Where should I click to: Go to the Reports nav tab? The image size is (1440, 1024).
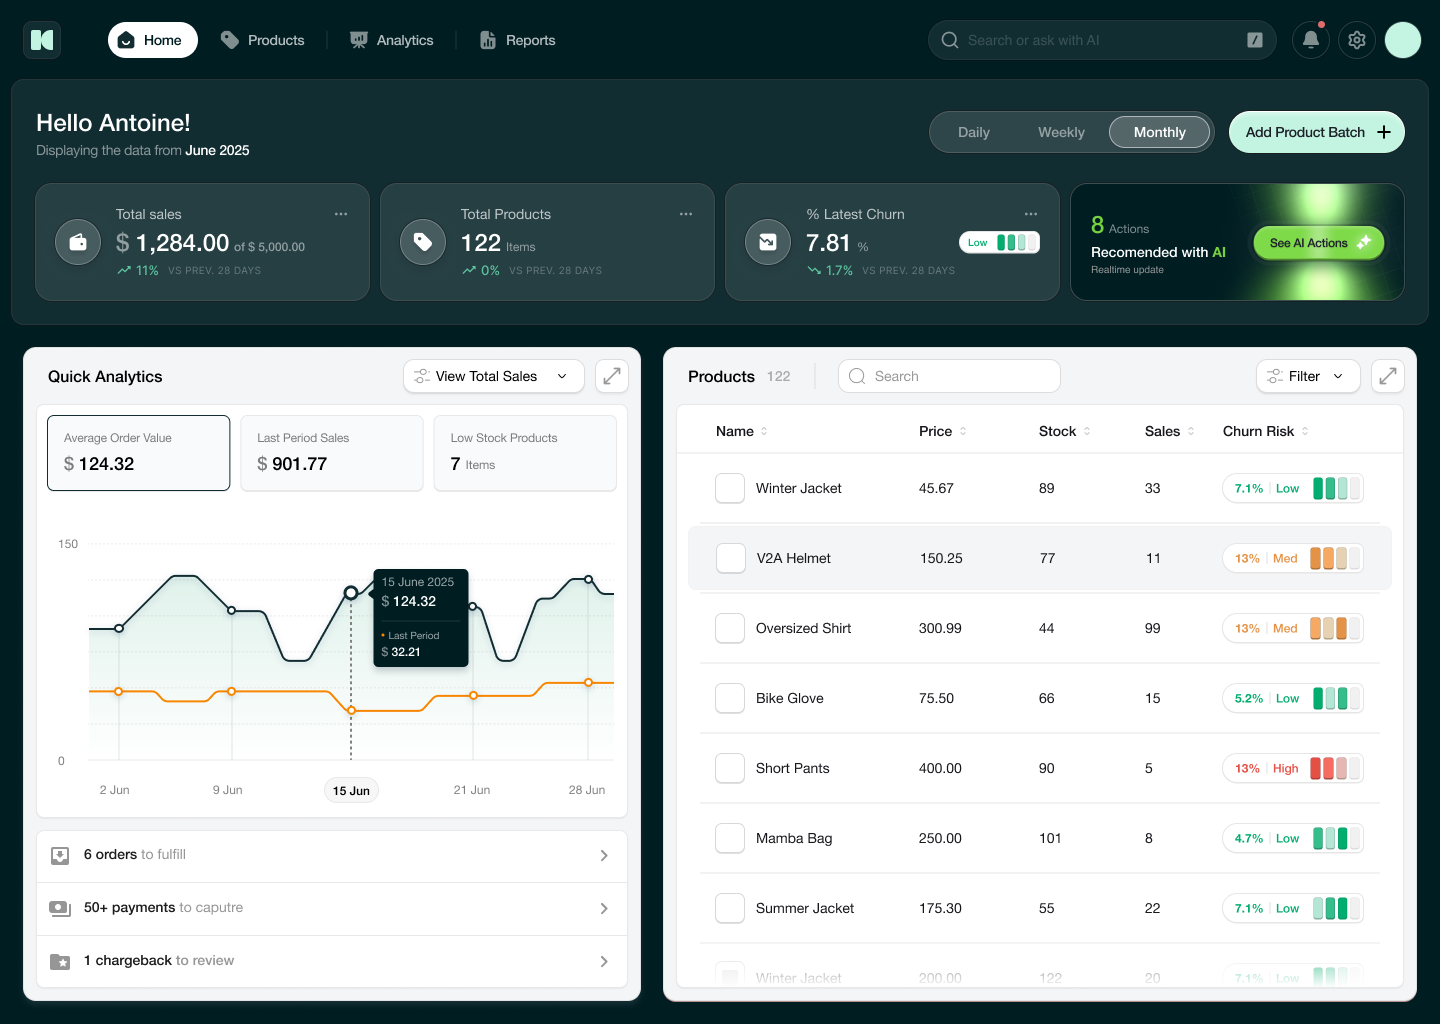click(x=517, y=40)
